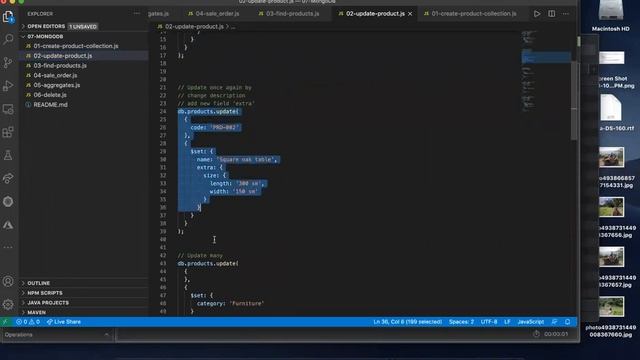Open 03-find-products.js in explorer
The height and width of the screenshot is (360, 640).
60,66
